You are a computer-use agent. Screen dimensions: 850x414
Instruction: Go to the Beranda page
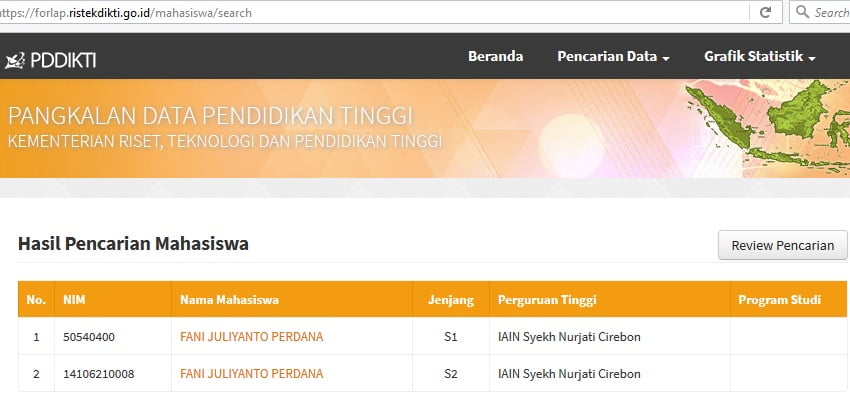(x=495, y=57)
